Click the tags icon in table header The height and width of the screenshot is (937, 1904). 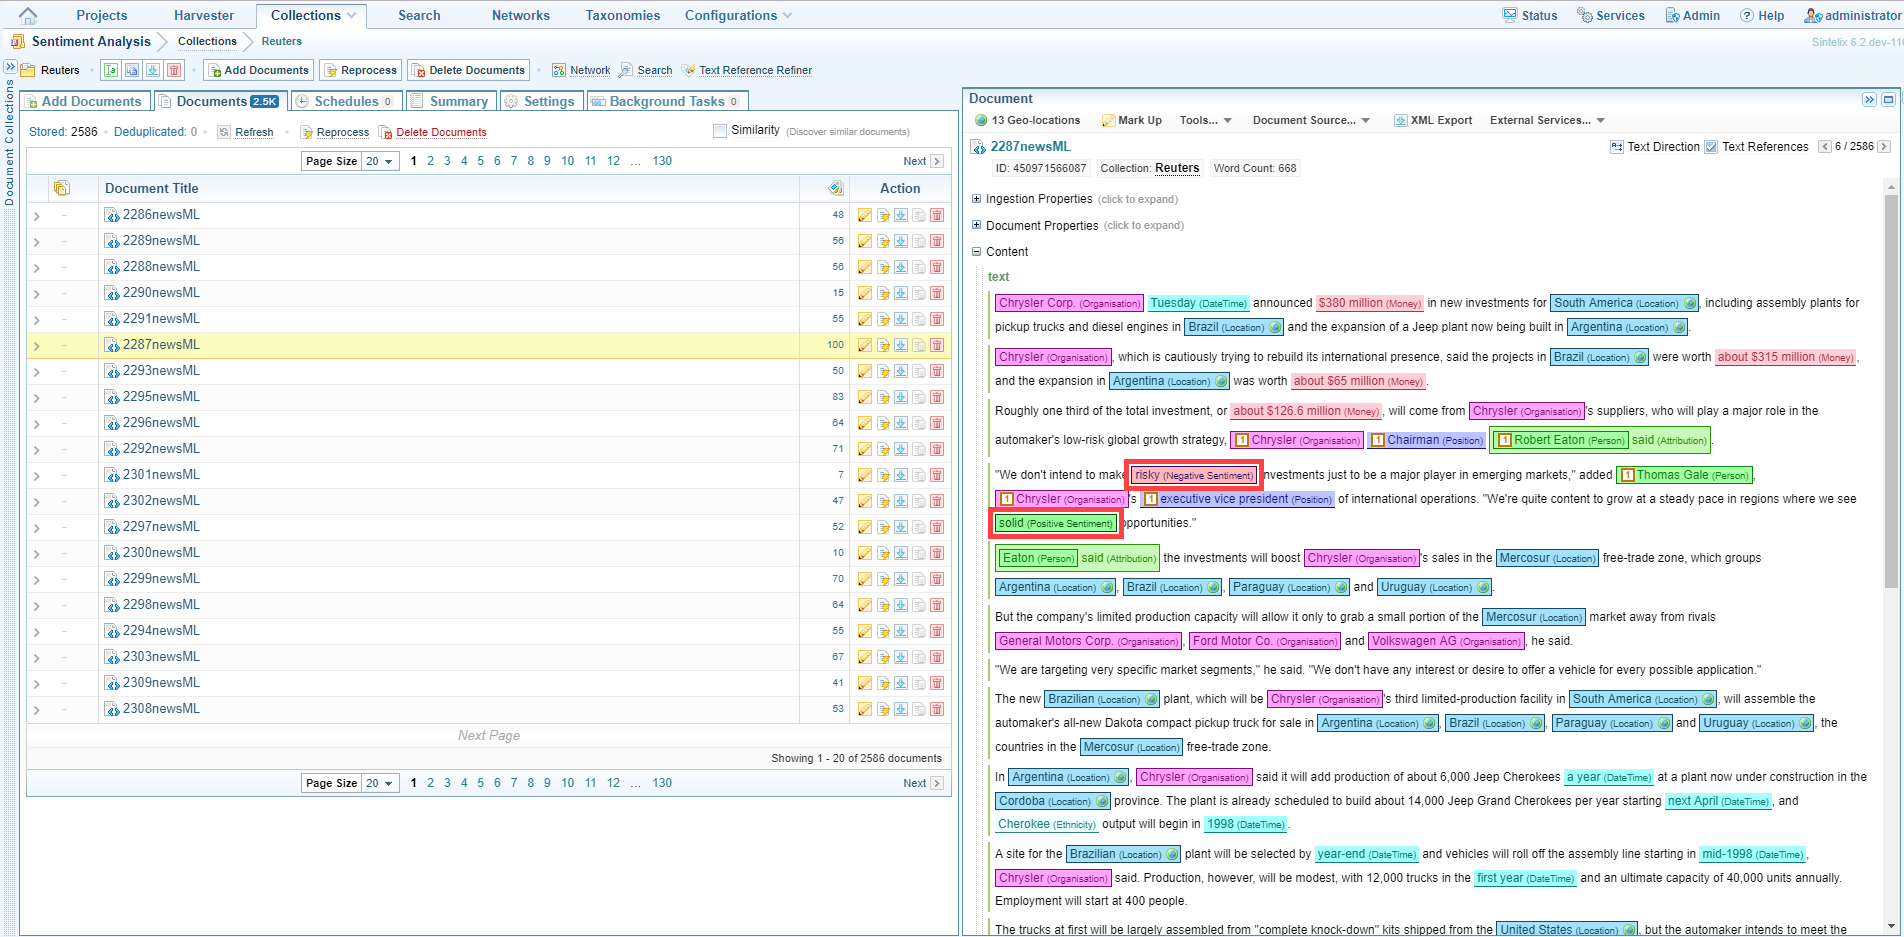[836, 188]
